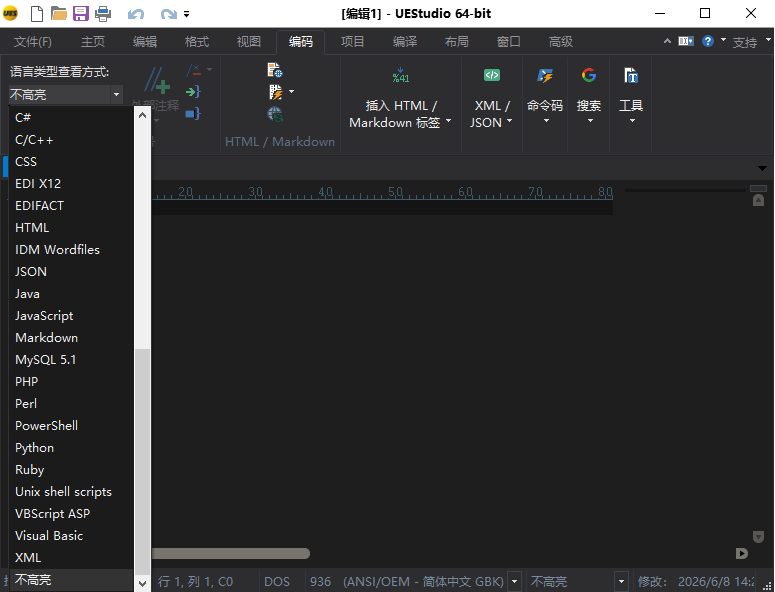This screenshot has width=775, height=592.
Task: Click the language list scroll down arrow
Action: click(142, 583)
